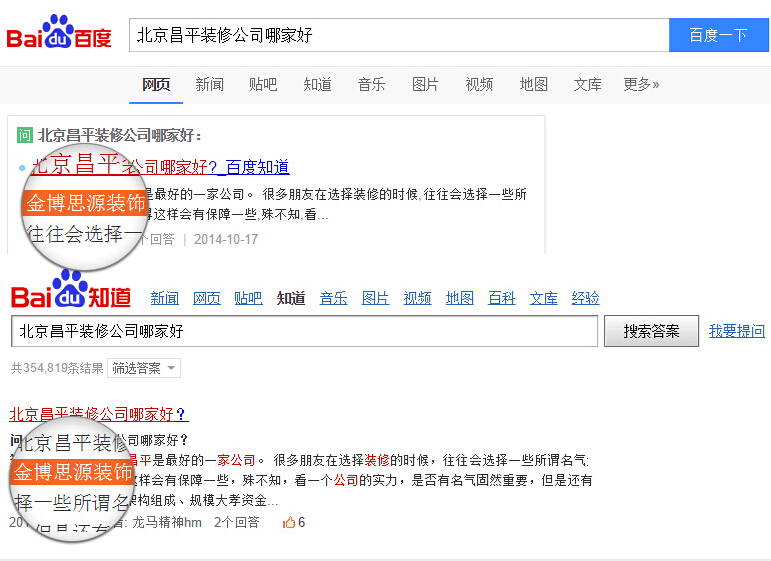This screenshot has width=771, height=561.
Task: Open the 知道 tab in top navigation
Action: click(x=317, y=85)
